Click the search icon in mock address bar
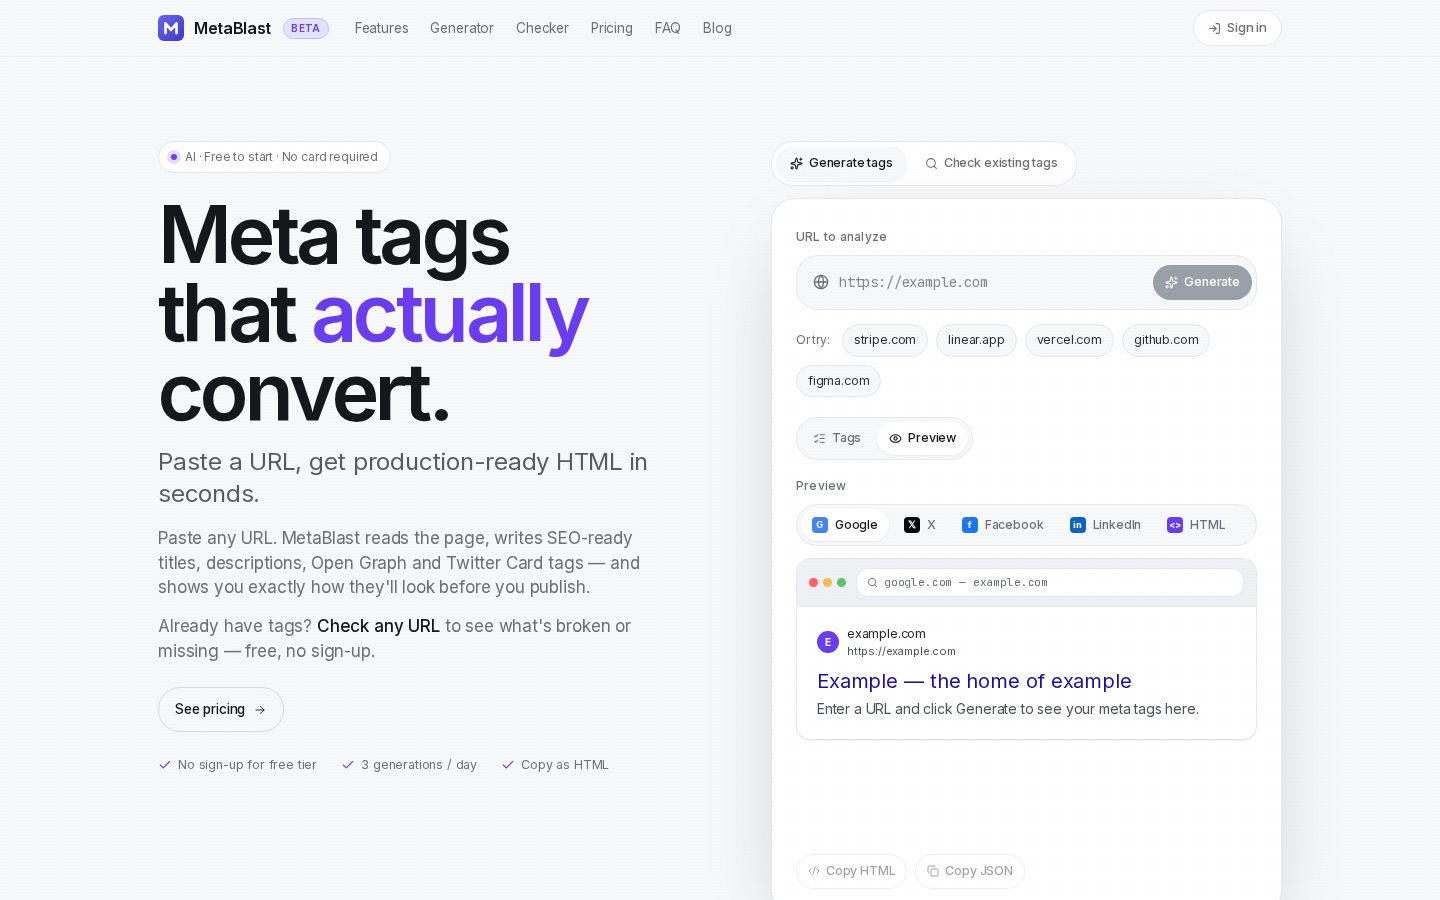This screenshot has height=900, width=1440. [x=872, y=582]
